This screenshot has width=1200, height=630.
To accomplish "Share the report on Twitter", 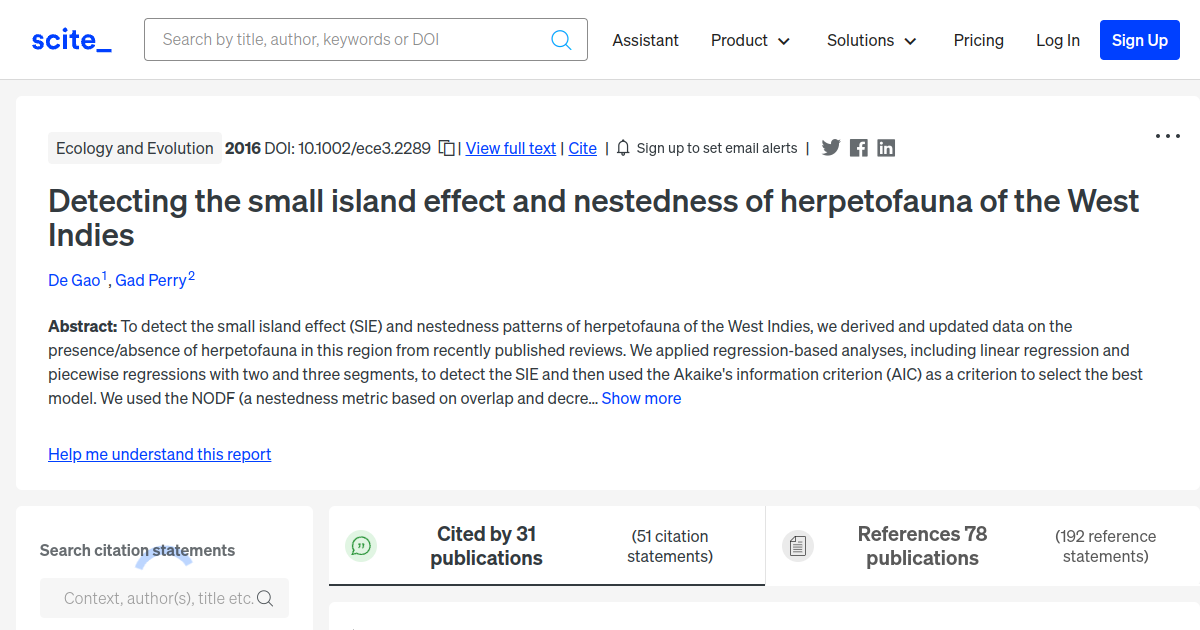I will click(x=831, y=148).
